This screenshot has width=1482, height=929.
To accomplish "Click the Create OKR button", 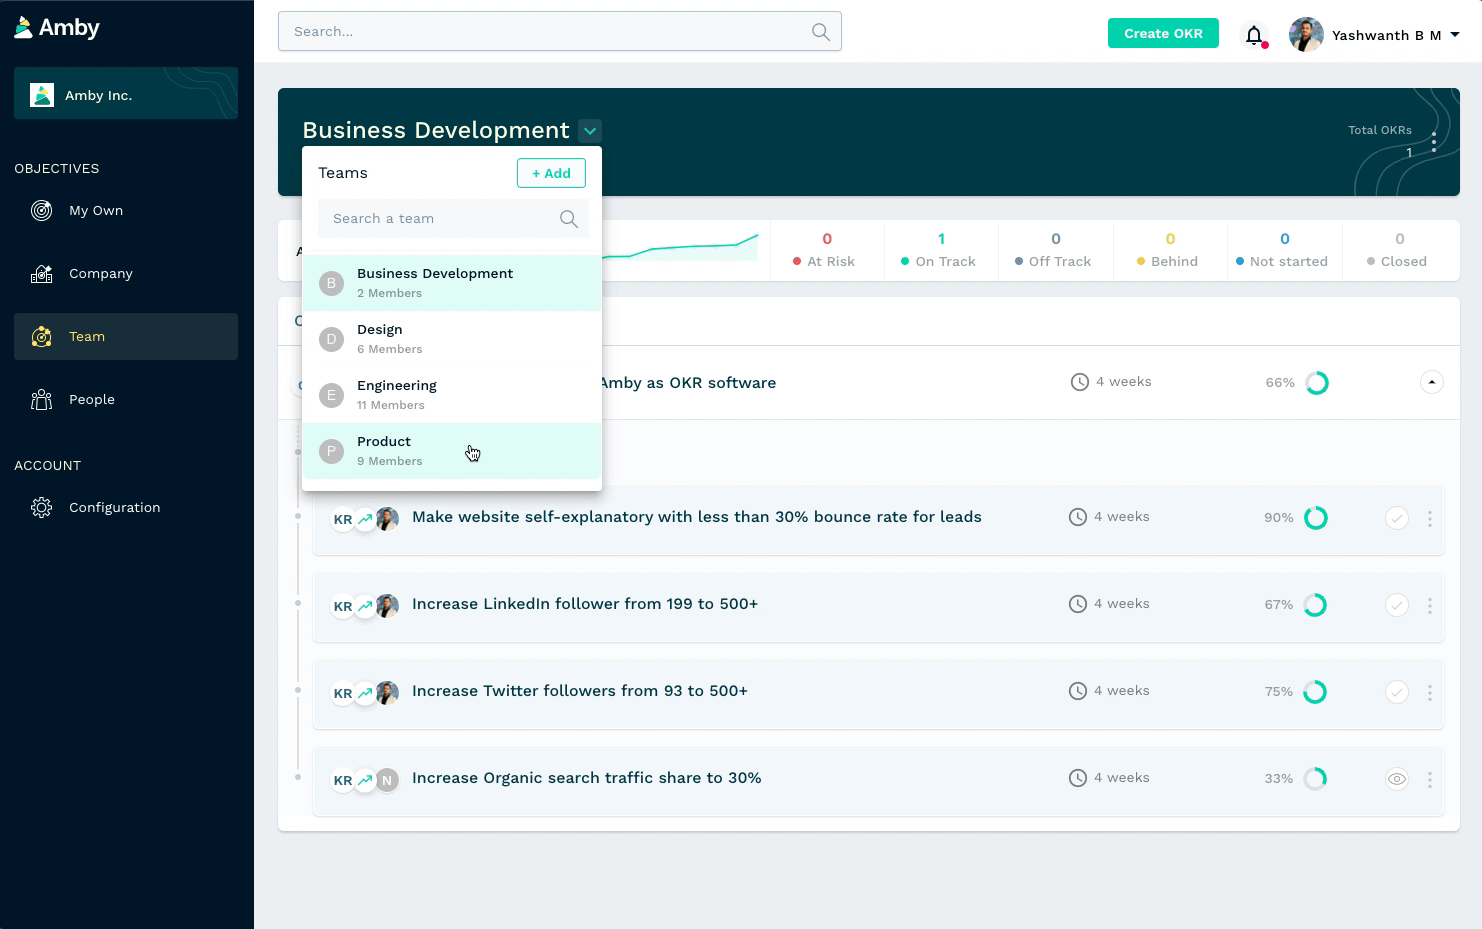I will (1163, 33).
